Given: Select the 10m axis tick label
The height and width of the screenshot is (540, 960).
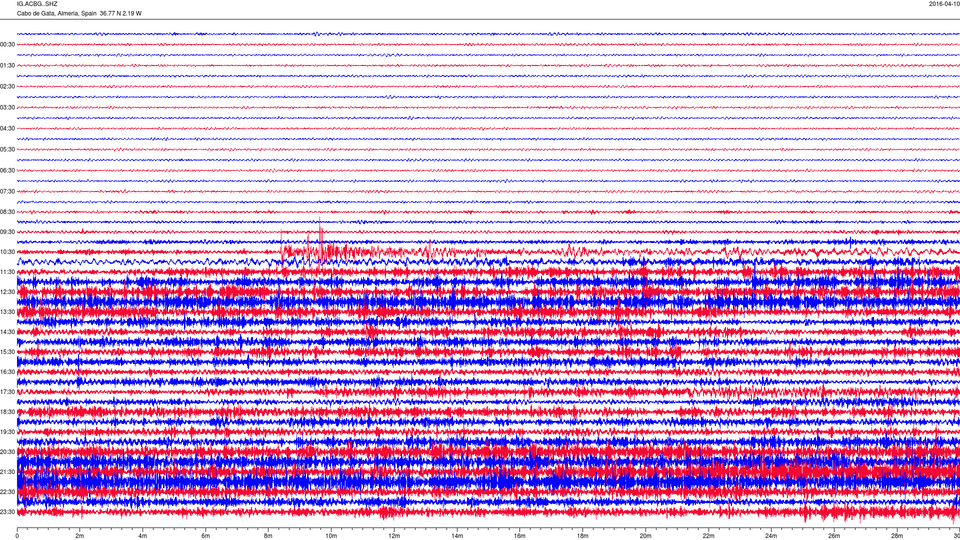Looking at the screenshot, I should click(x=331, y=536).
